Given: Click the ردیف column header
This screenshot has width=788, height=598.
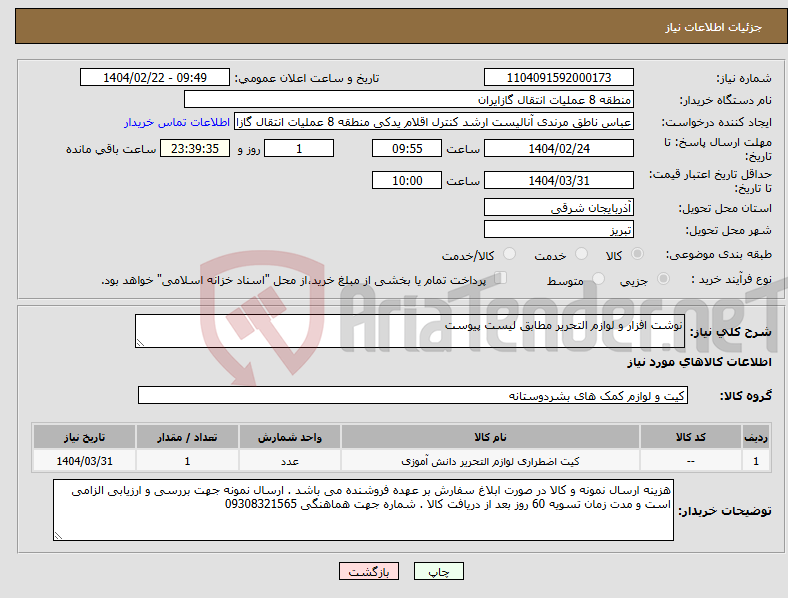Looking at the screenshot, I should coord(756,437).
